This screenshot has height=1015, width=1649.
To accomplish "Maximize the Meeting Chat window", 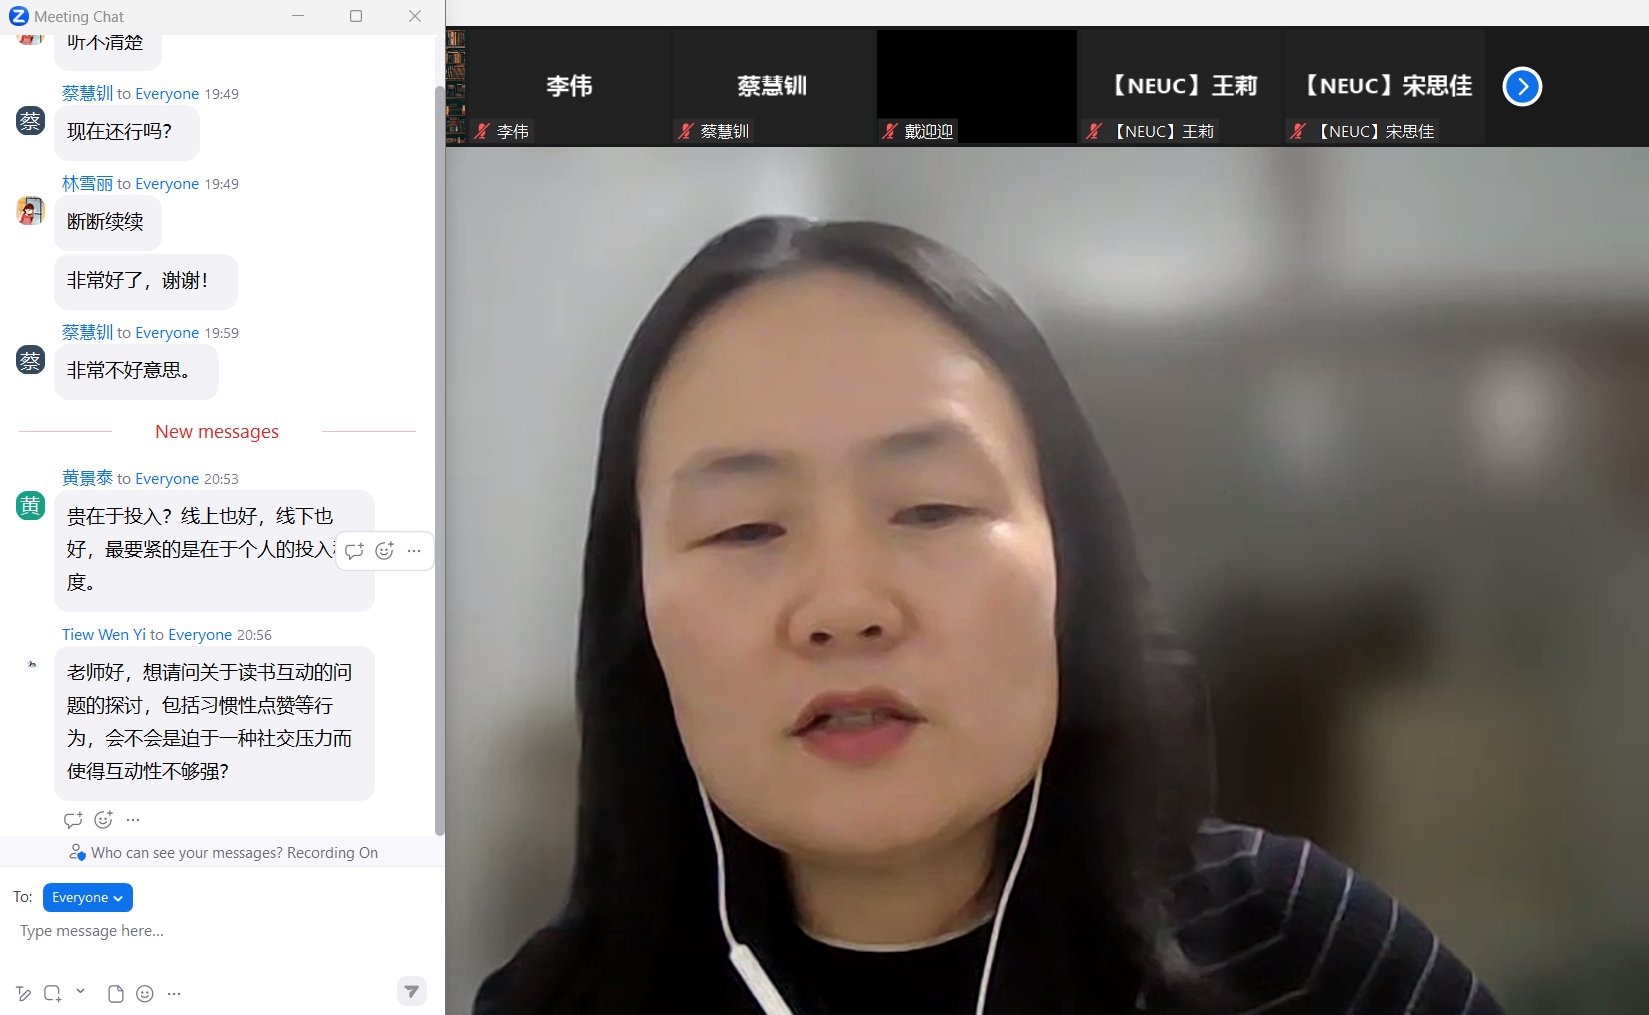I will pyautogui.click(x=356, y=16).
